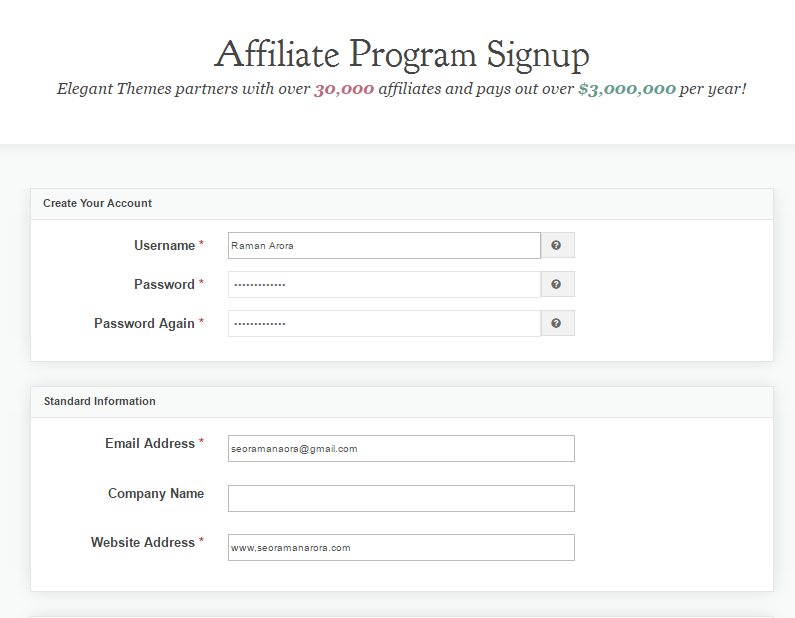Select the Password Again label
This screenshot has width=795, height=618.
tap(144, 323)
